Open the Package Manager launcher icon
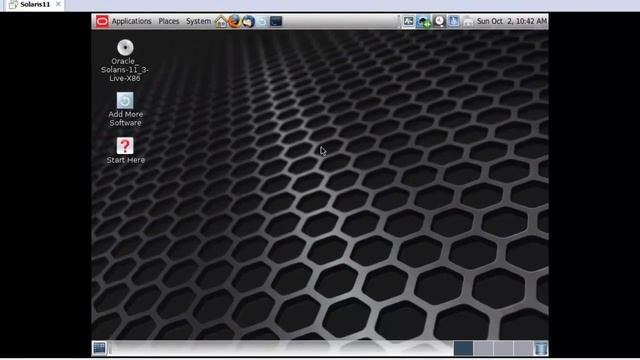 point(262,21)
